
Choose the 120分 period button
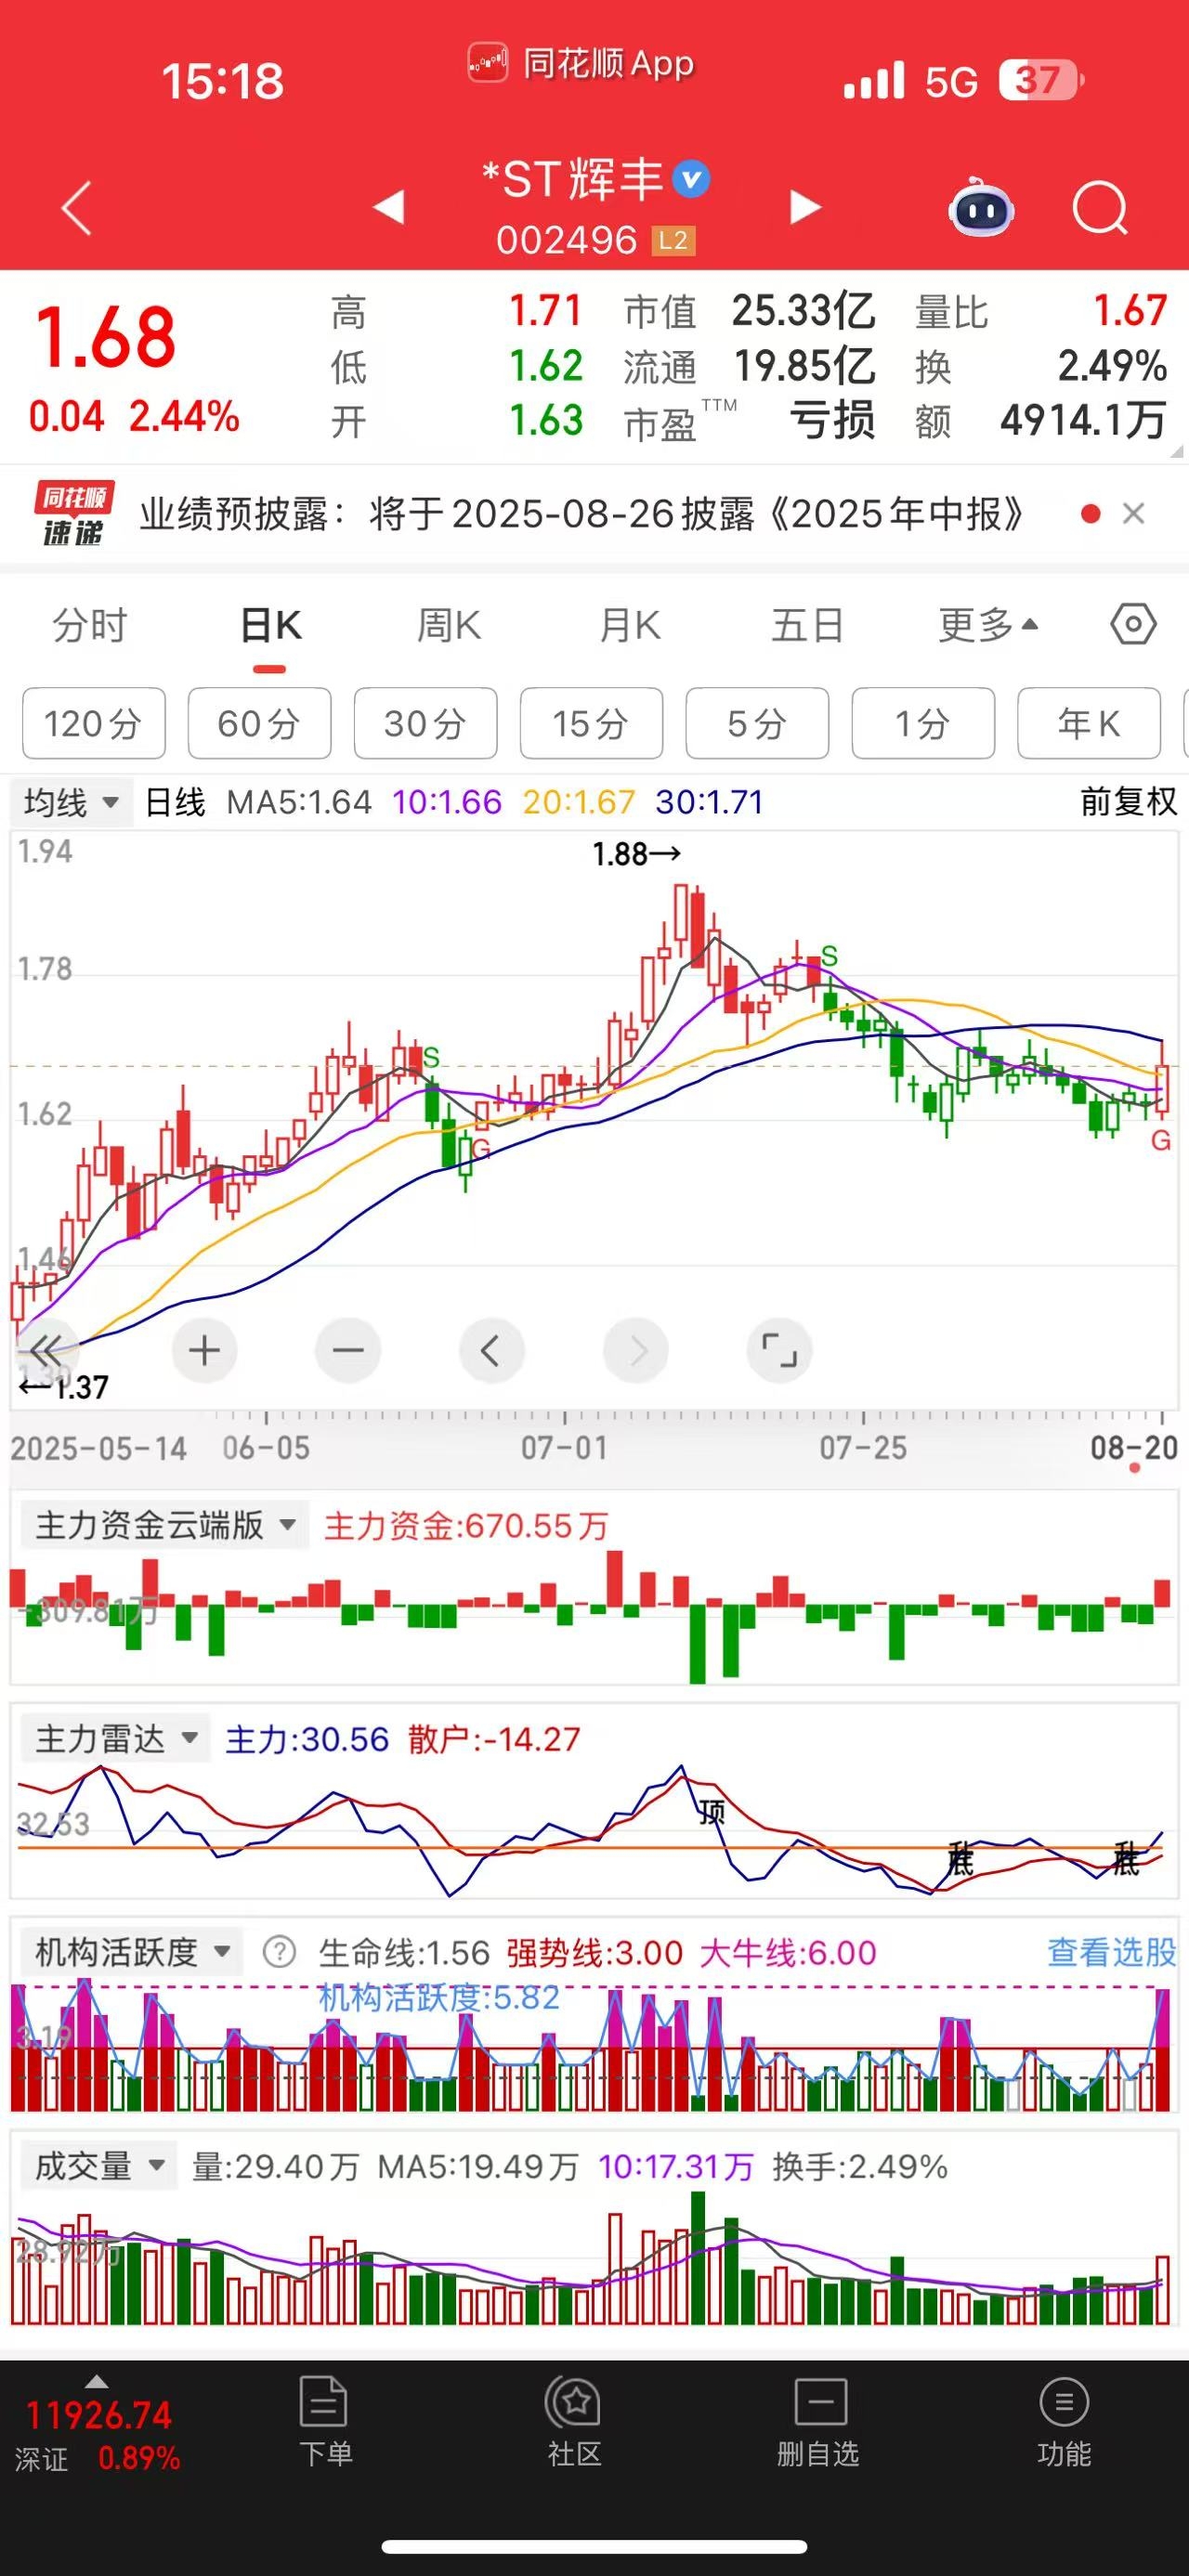[x=94, y=723]
